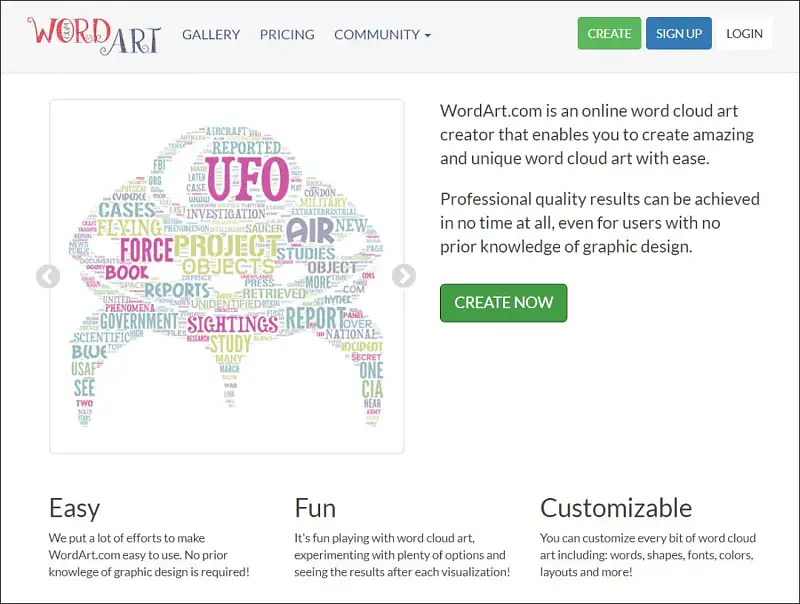Open the Login page
The image size is (800, 604).
744,34
